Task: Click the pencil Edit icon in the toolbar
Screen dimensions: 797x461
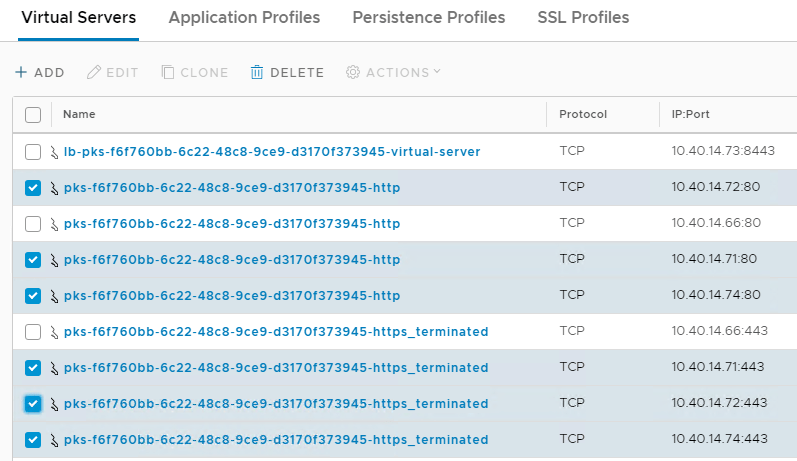Action: [95, 73]
